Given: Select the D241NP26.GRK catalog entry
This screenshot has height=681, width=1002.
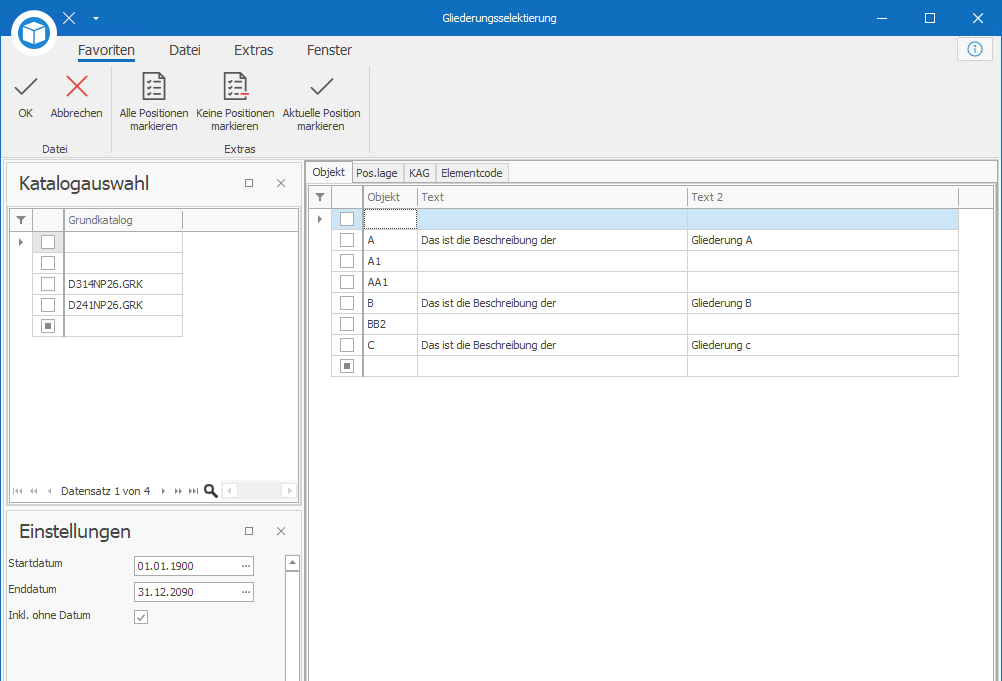Looking at the screenshot, I should pos(123,305).
